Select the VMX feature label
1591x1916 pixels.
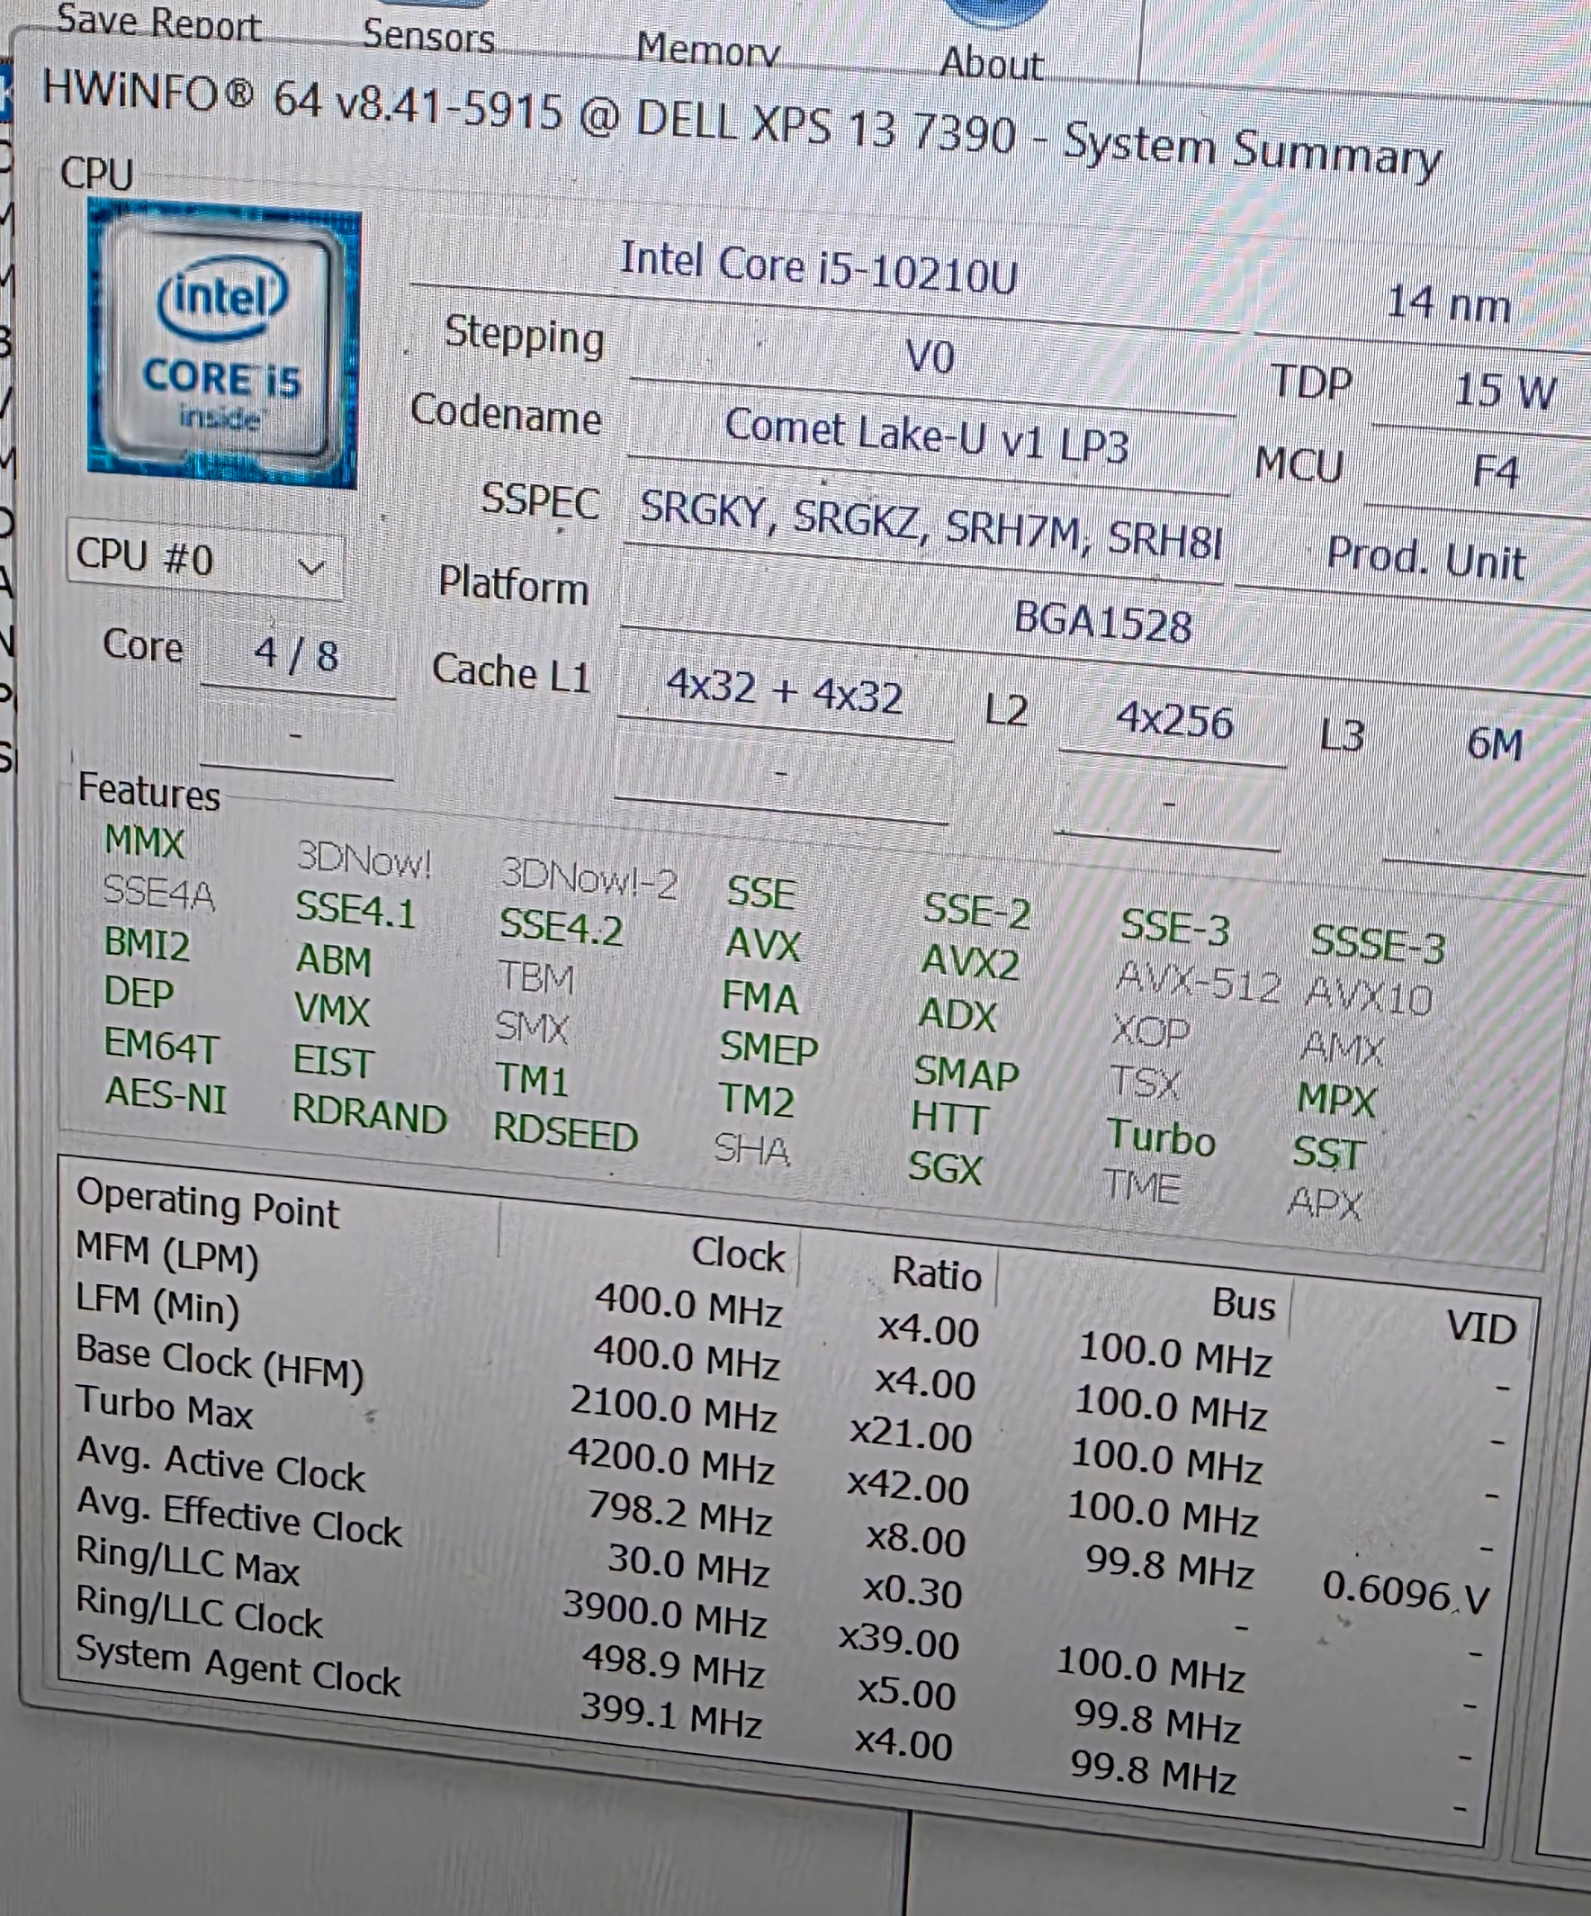tap(332, 1010)
